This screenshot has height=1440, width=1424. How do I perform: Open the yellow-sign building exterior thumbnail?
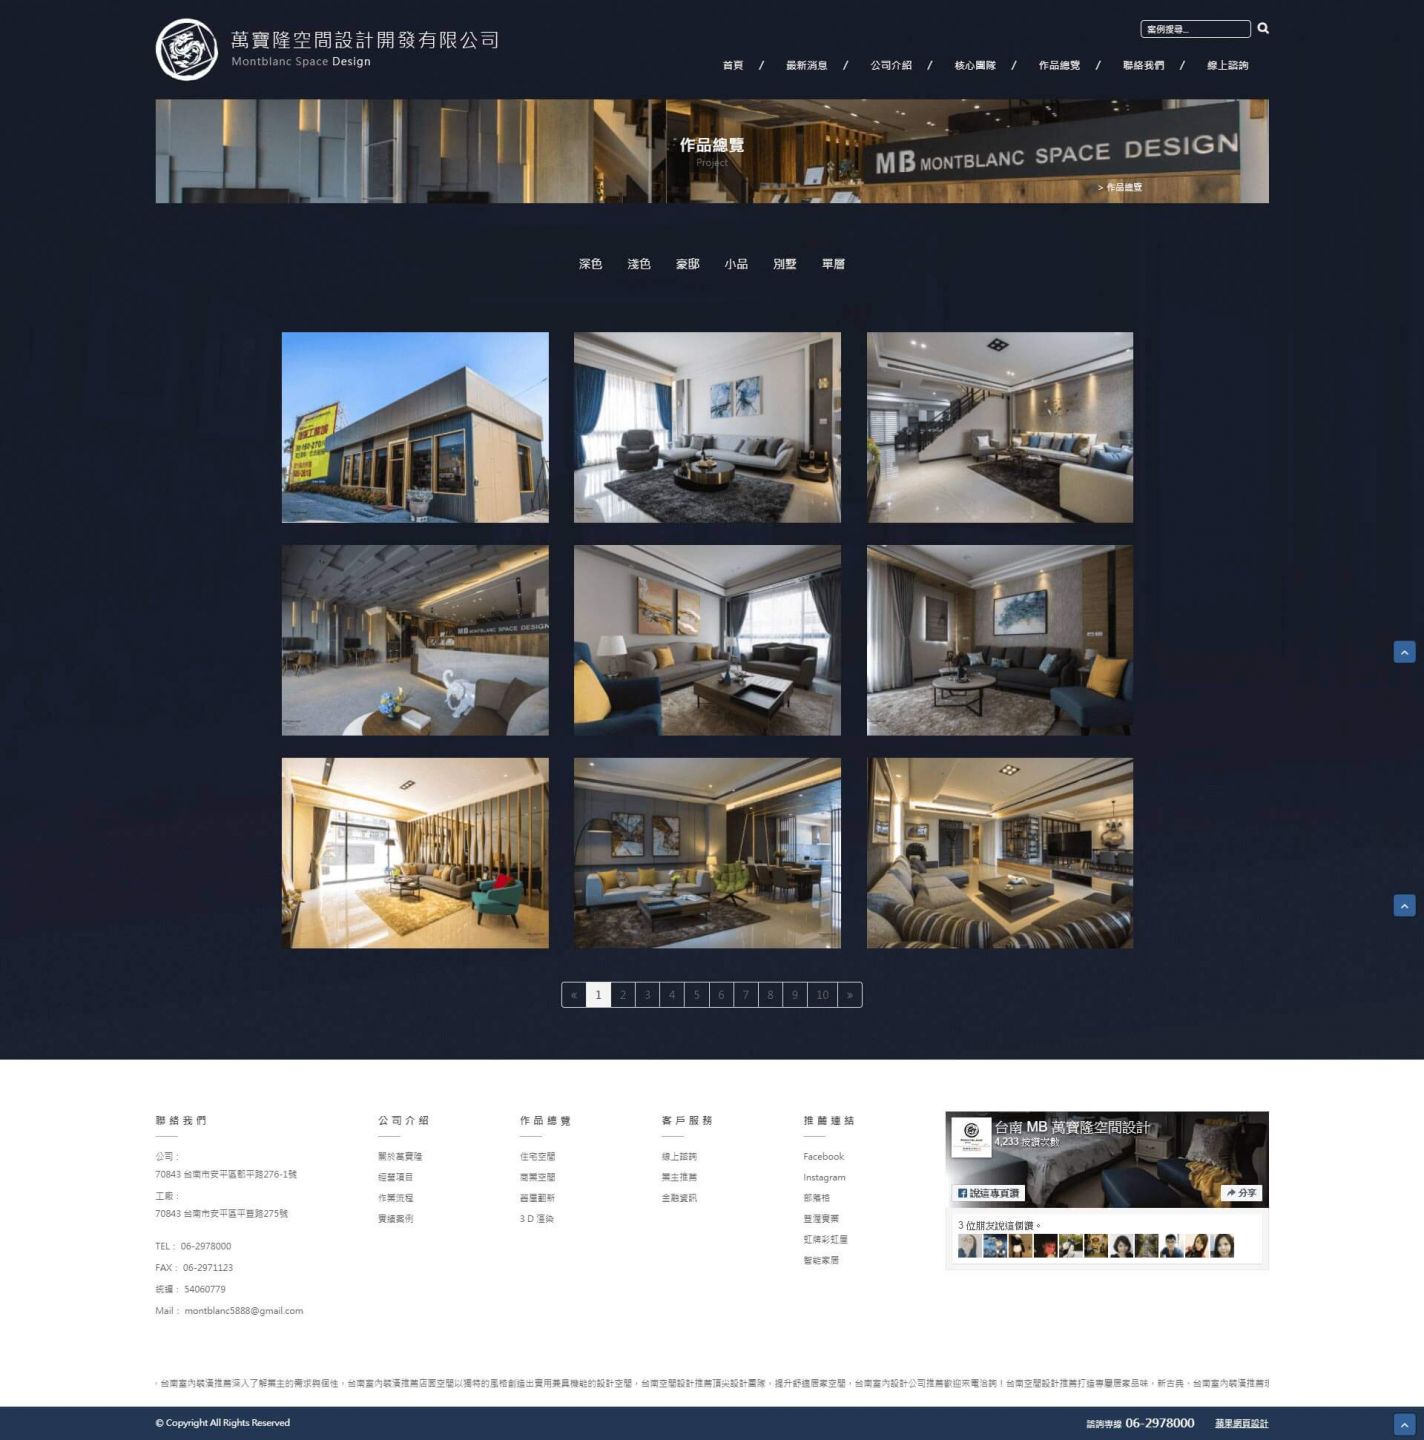point(415,427)
